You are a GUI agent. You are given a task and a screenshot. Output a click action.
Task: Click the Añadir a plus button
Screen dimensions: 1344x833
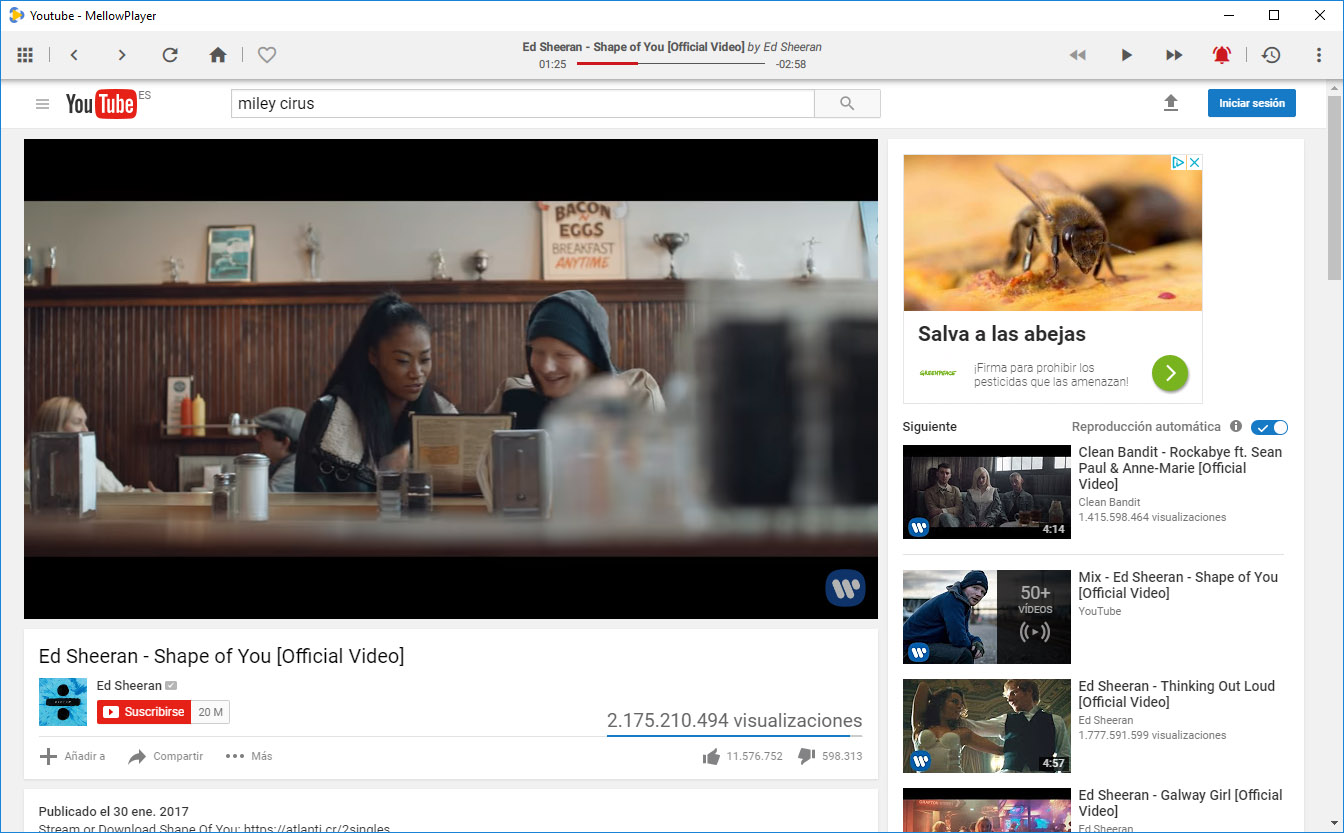72,756
